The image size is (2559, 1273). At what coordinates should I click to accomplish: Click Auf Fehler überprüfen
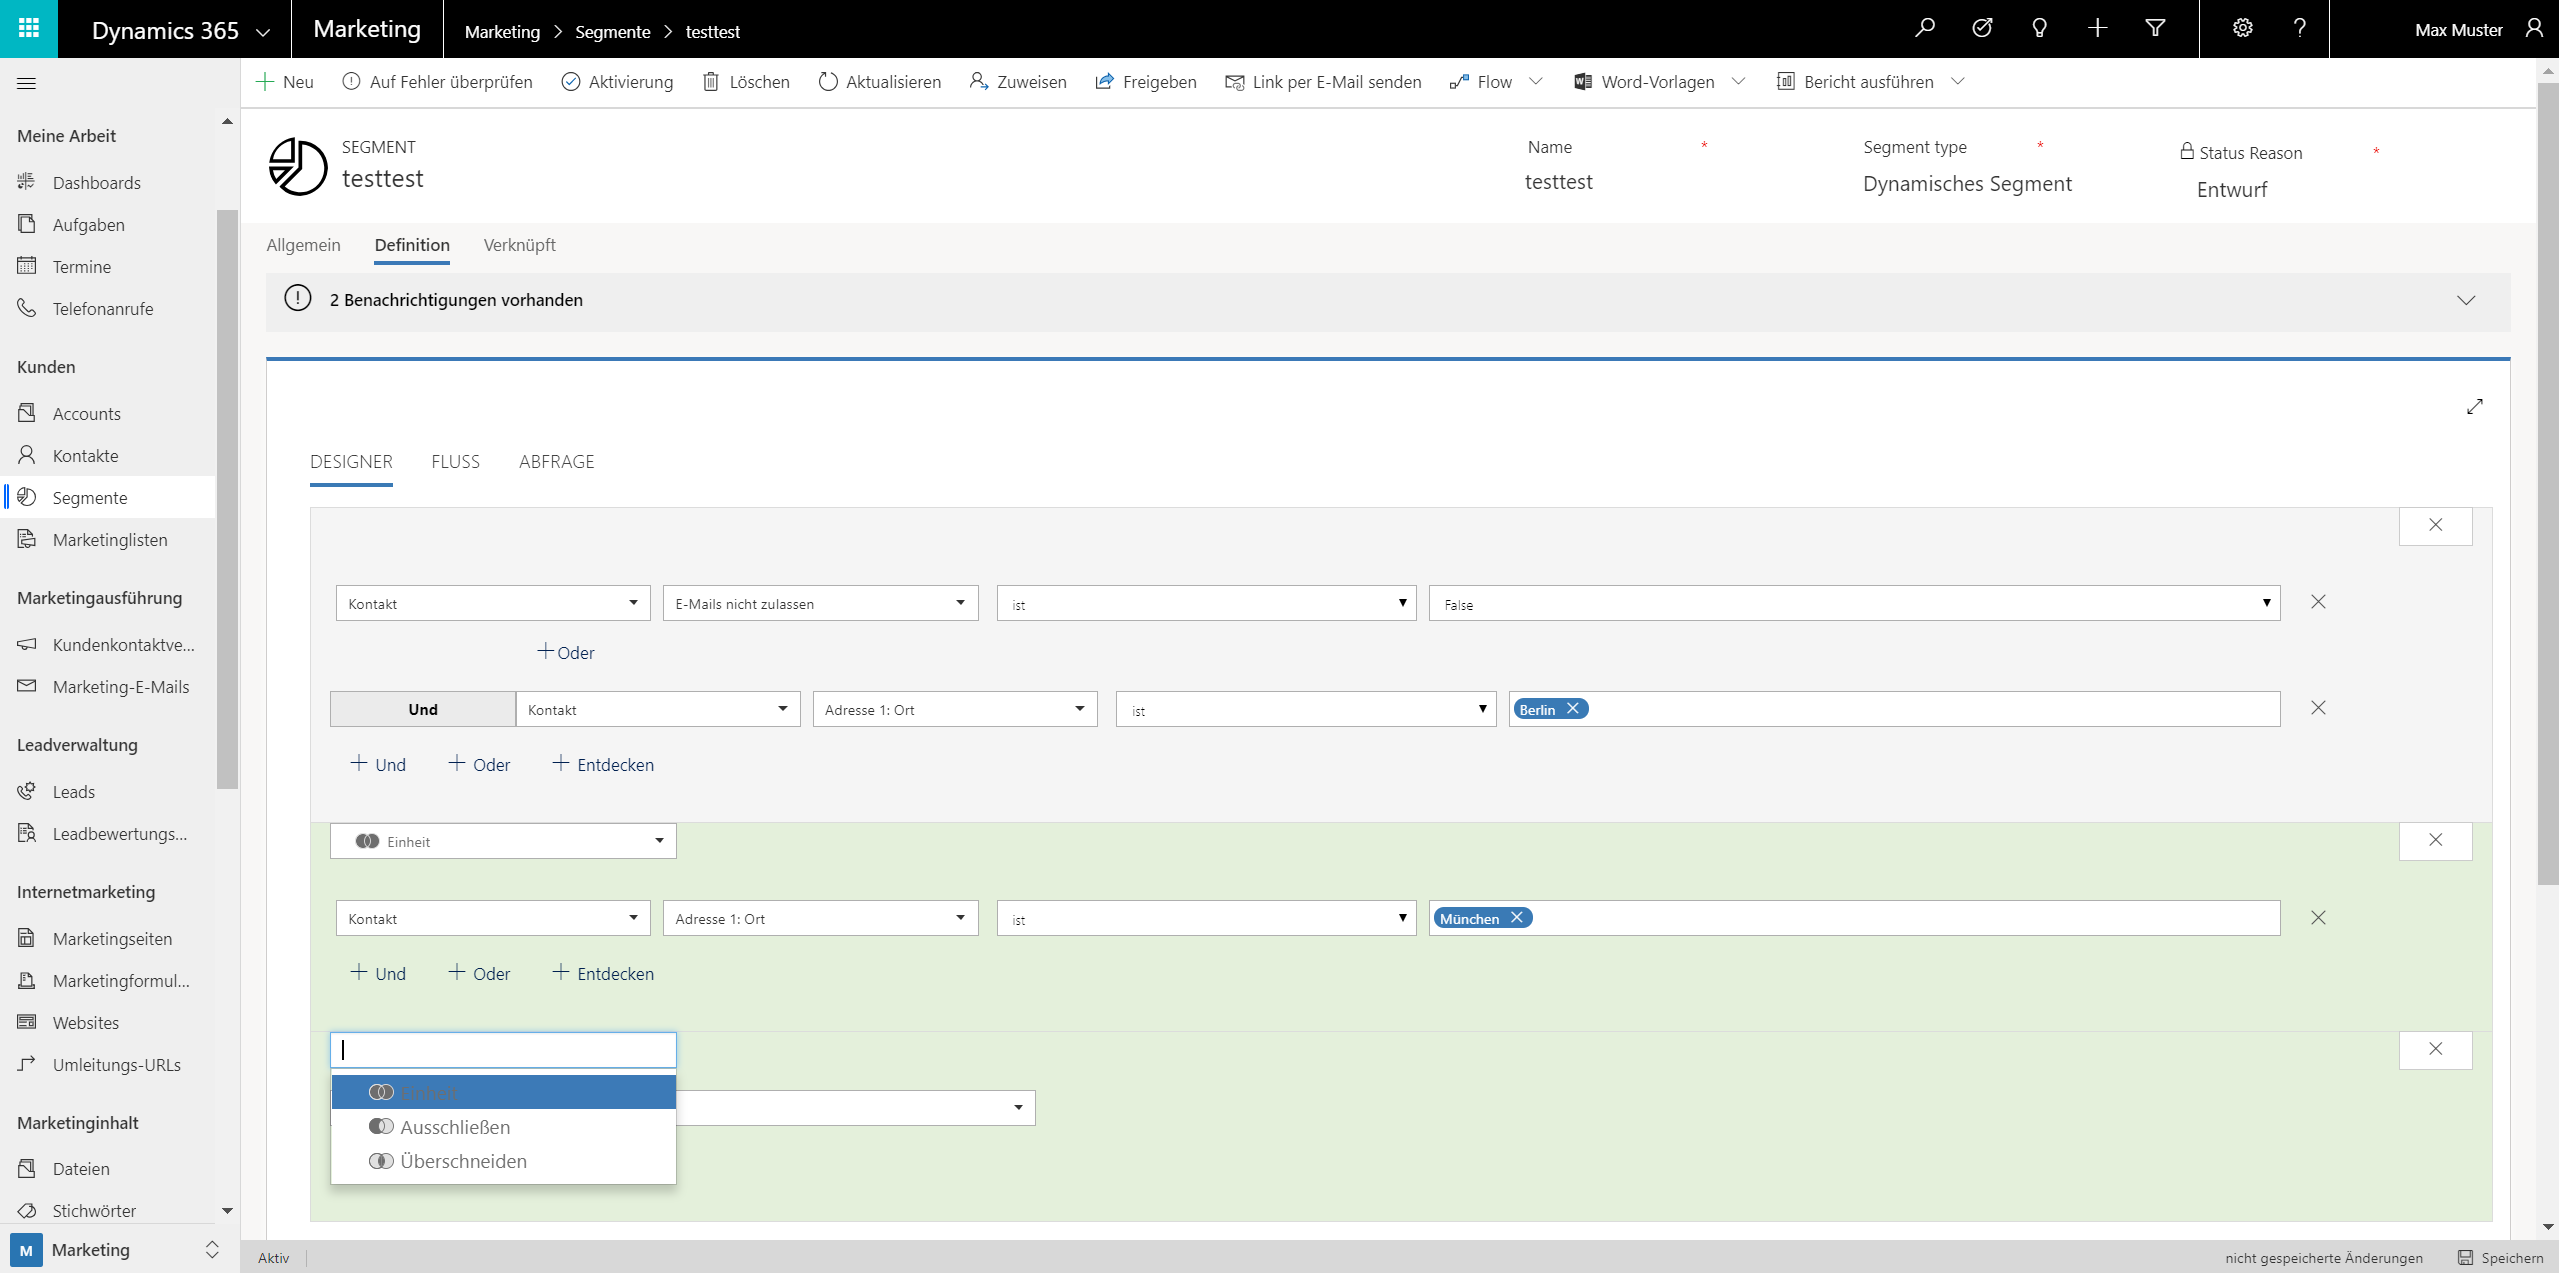437,82
